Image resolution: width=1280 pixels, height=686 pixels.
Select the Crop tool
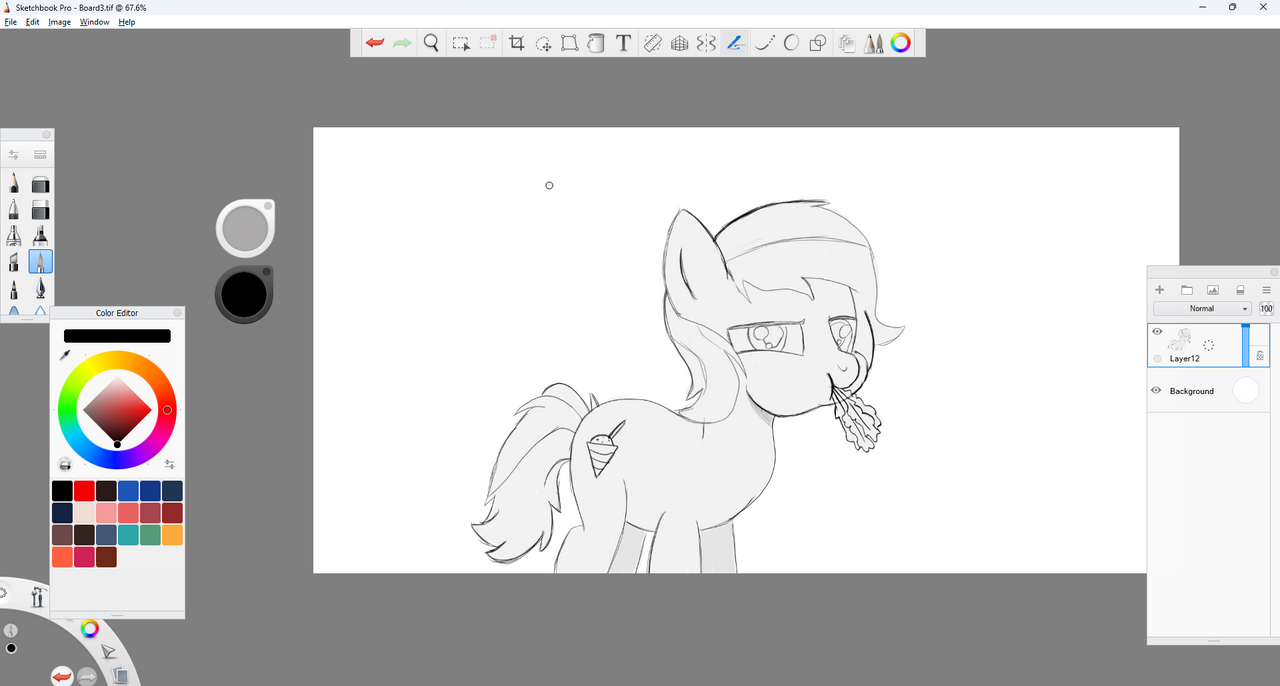pyautogui.click(x=517, y=43)
